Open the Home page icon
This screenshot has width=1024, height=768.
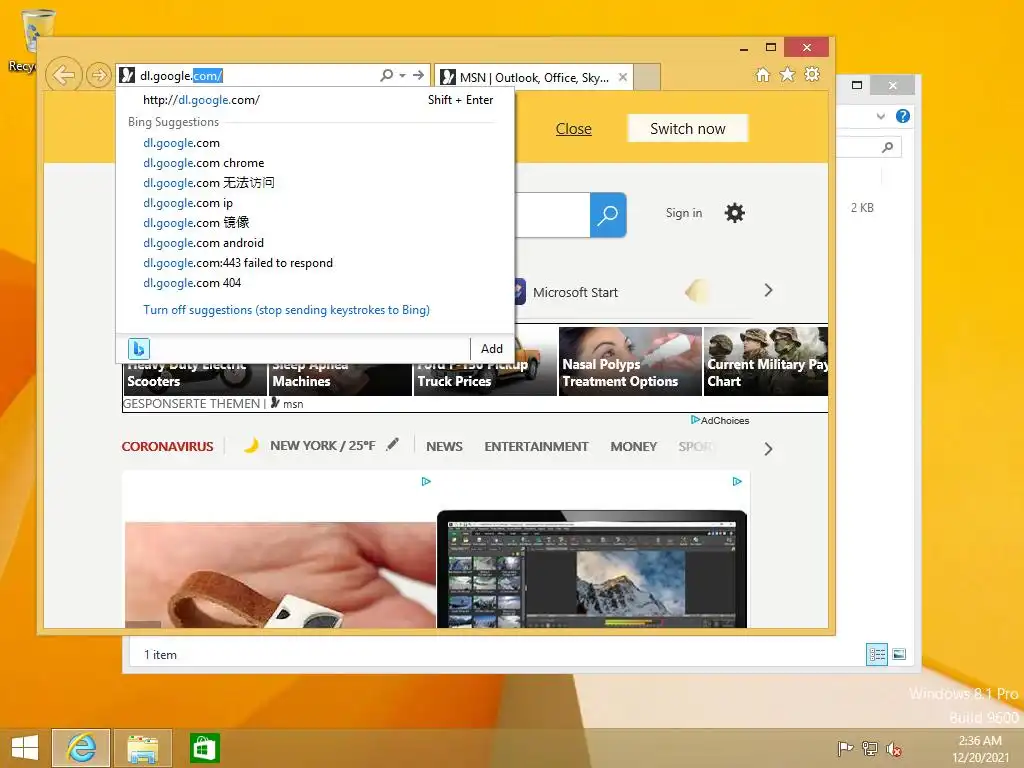[762, 74]
